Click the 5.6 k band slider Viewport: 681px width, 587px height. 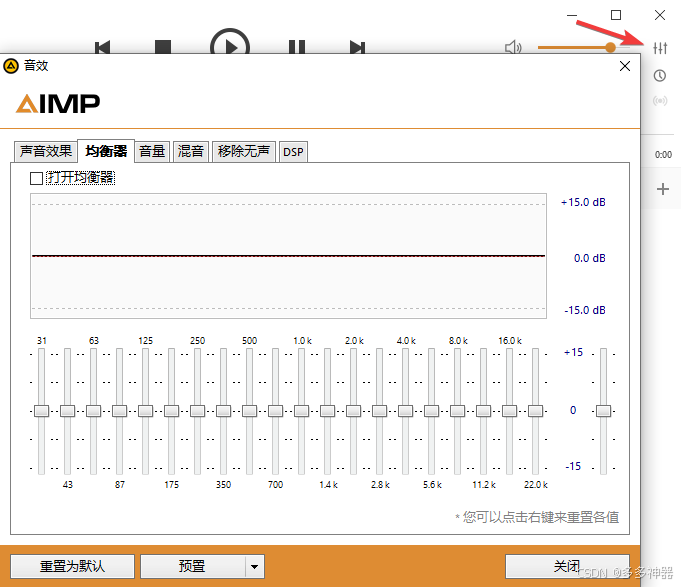(431, 411)
